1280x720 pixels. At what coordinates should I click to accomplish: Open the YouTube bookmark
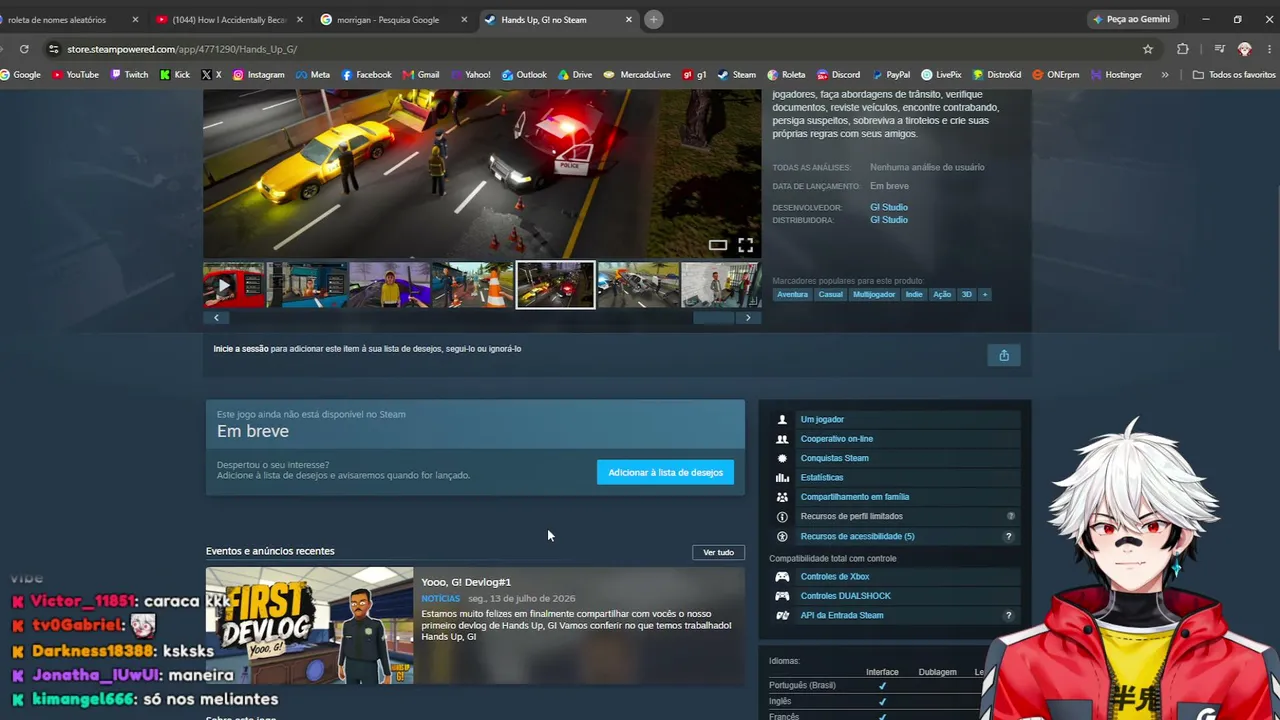pyautogui.click(x=75, y=74)
